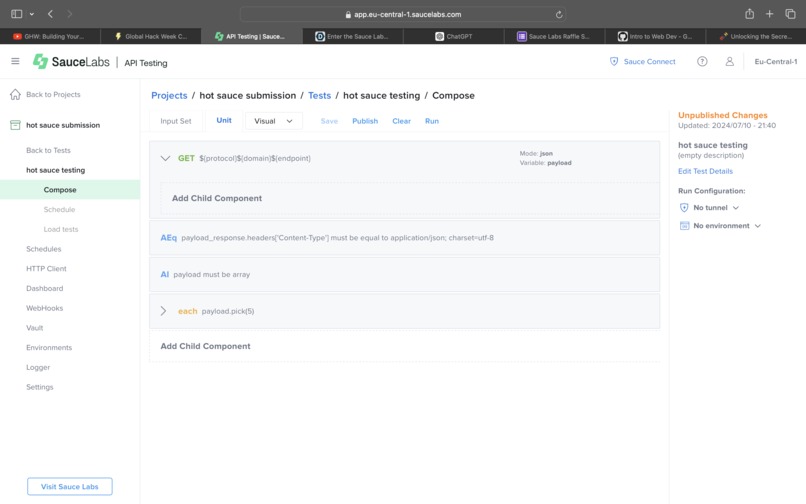
Task: Open the Visual mode dropdown
Action: (274, 121)
